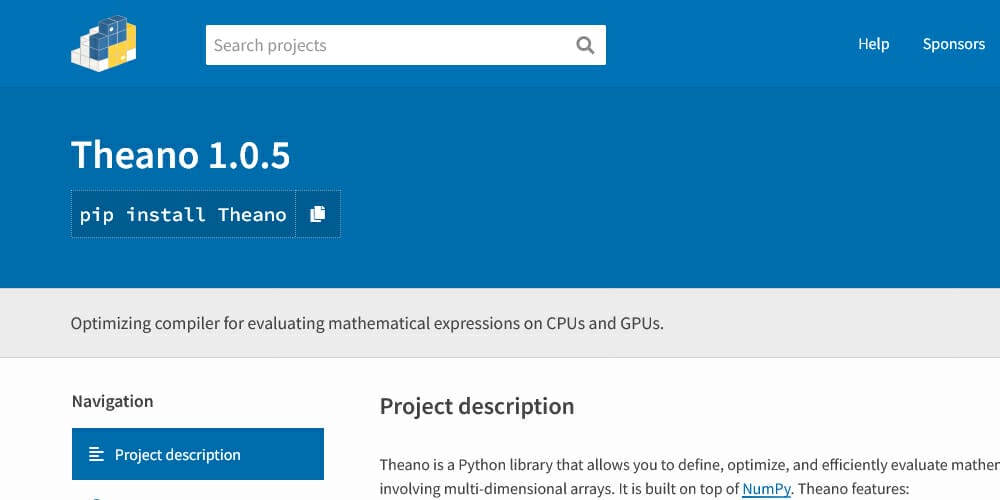Focus the Search projects field
The image size is (1000, 500).
[406, 45]
